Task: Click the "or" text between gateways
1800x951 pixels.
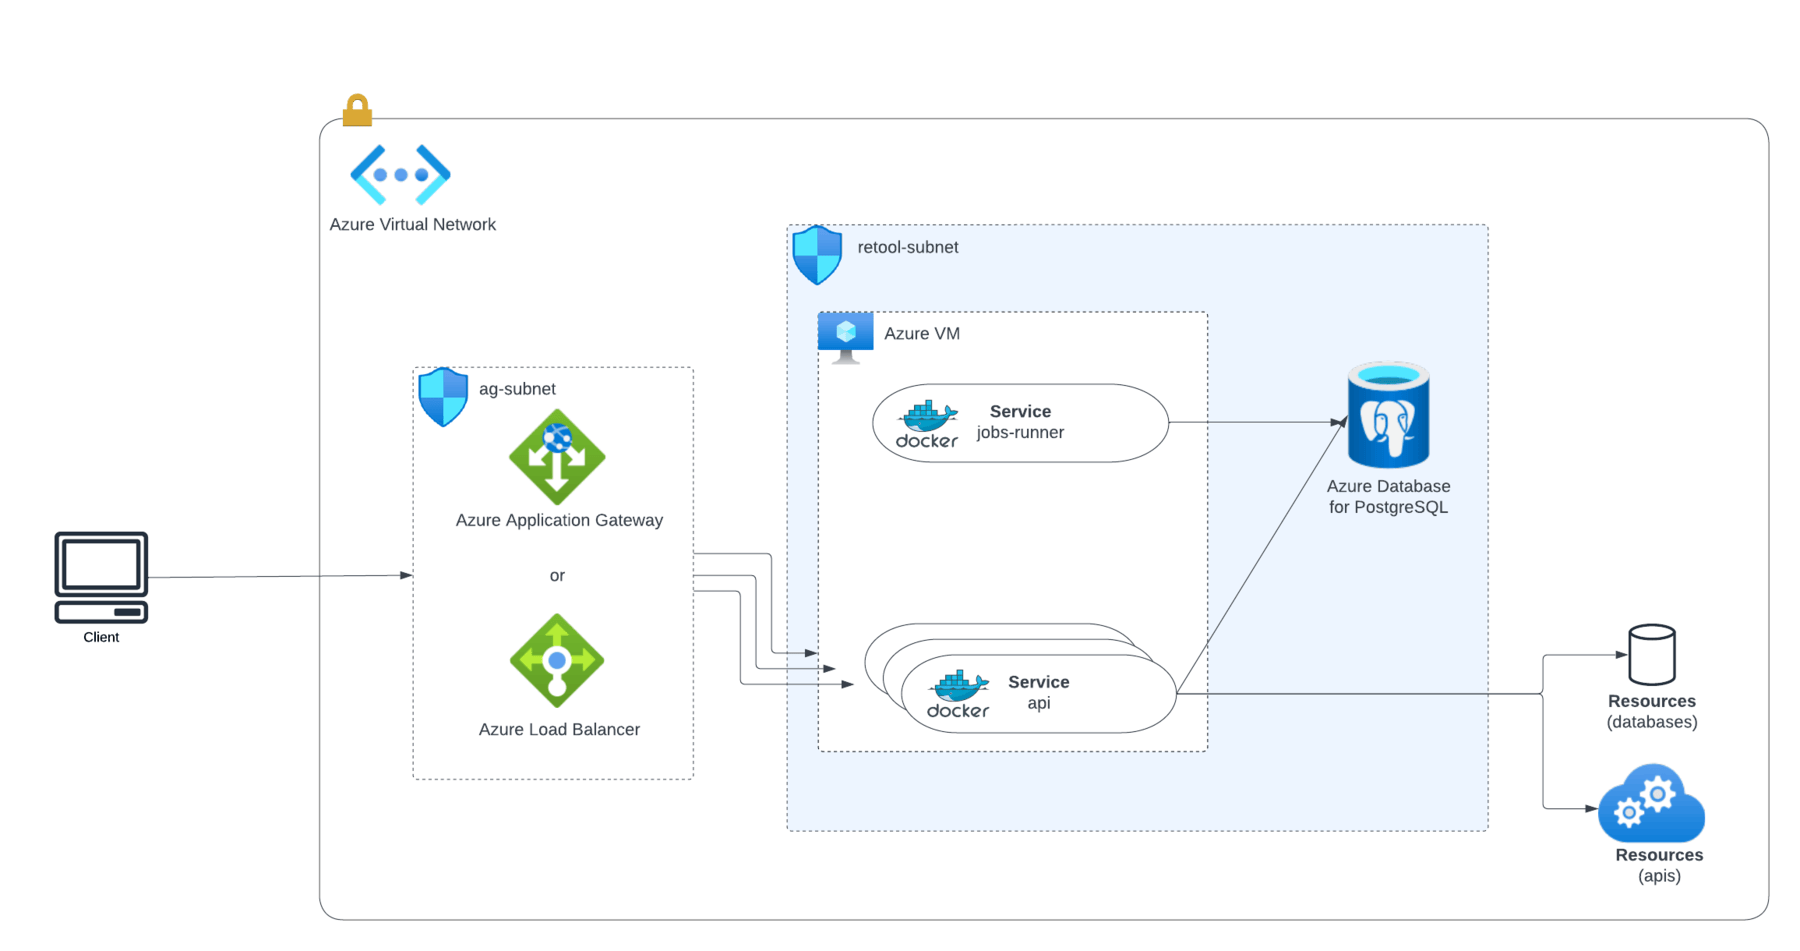Action: click(x=557, y=576)
